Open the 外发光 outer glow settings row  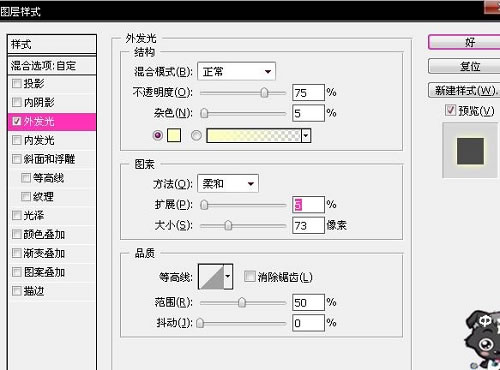[x=52, y=121]
